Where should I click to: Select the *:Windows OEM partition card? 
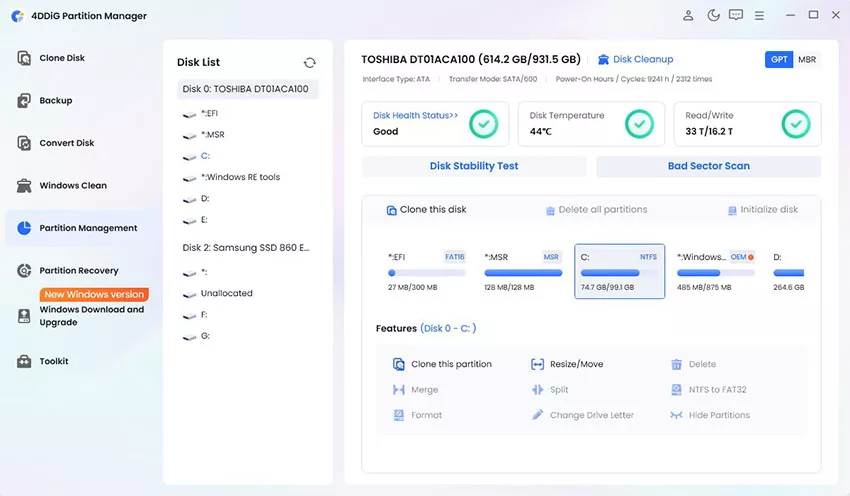tap(716, 271)
